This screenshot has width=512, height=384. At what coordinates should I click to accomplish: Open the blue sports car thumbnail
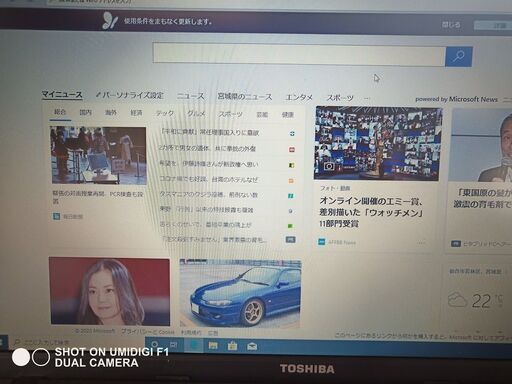[240, 293]
